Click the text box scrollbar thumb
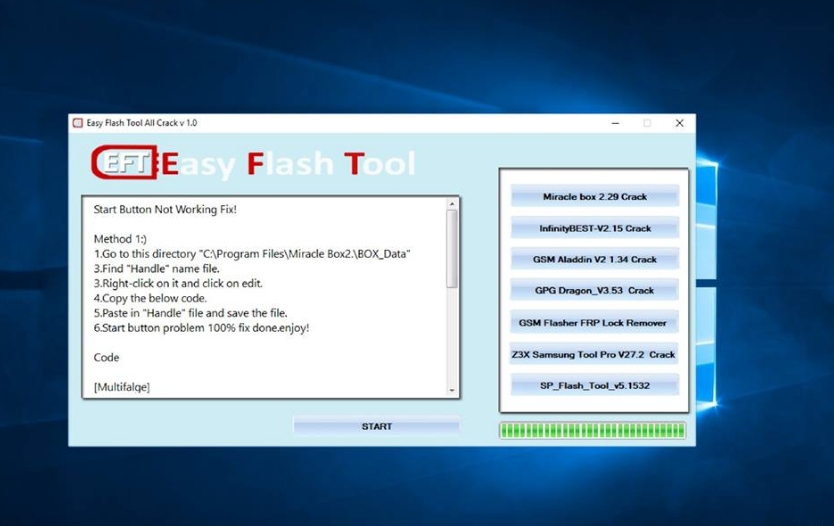Viewport: 834px width, 526px height. [452, 249]
